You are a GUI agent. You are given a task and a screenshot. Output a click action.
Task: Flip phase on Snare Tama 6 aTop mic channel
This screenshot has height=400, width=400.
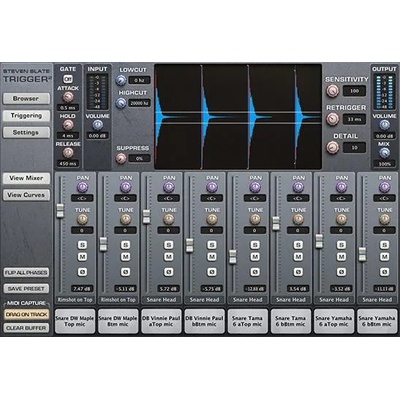click(255, 272)
